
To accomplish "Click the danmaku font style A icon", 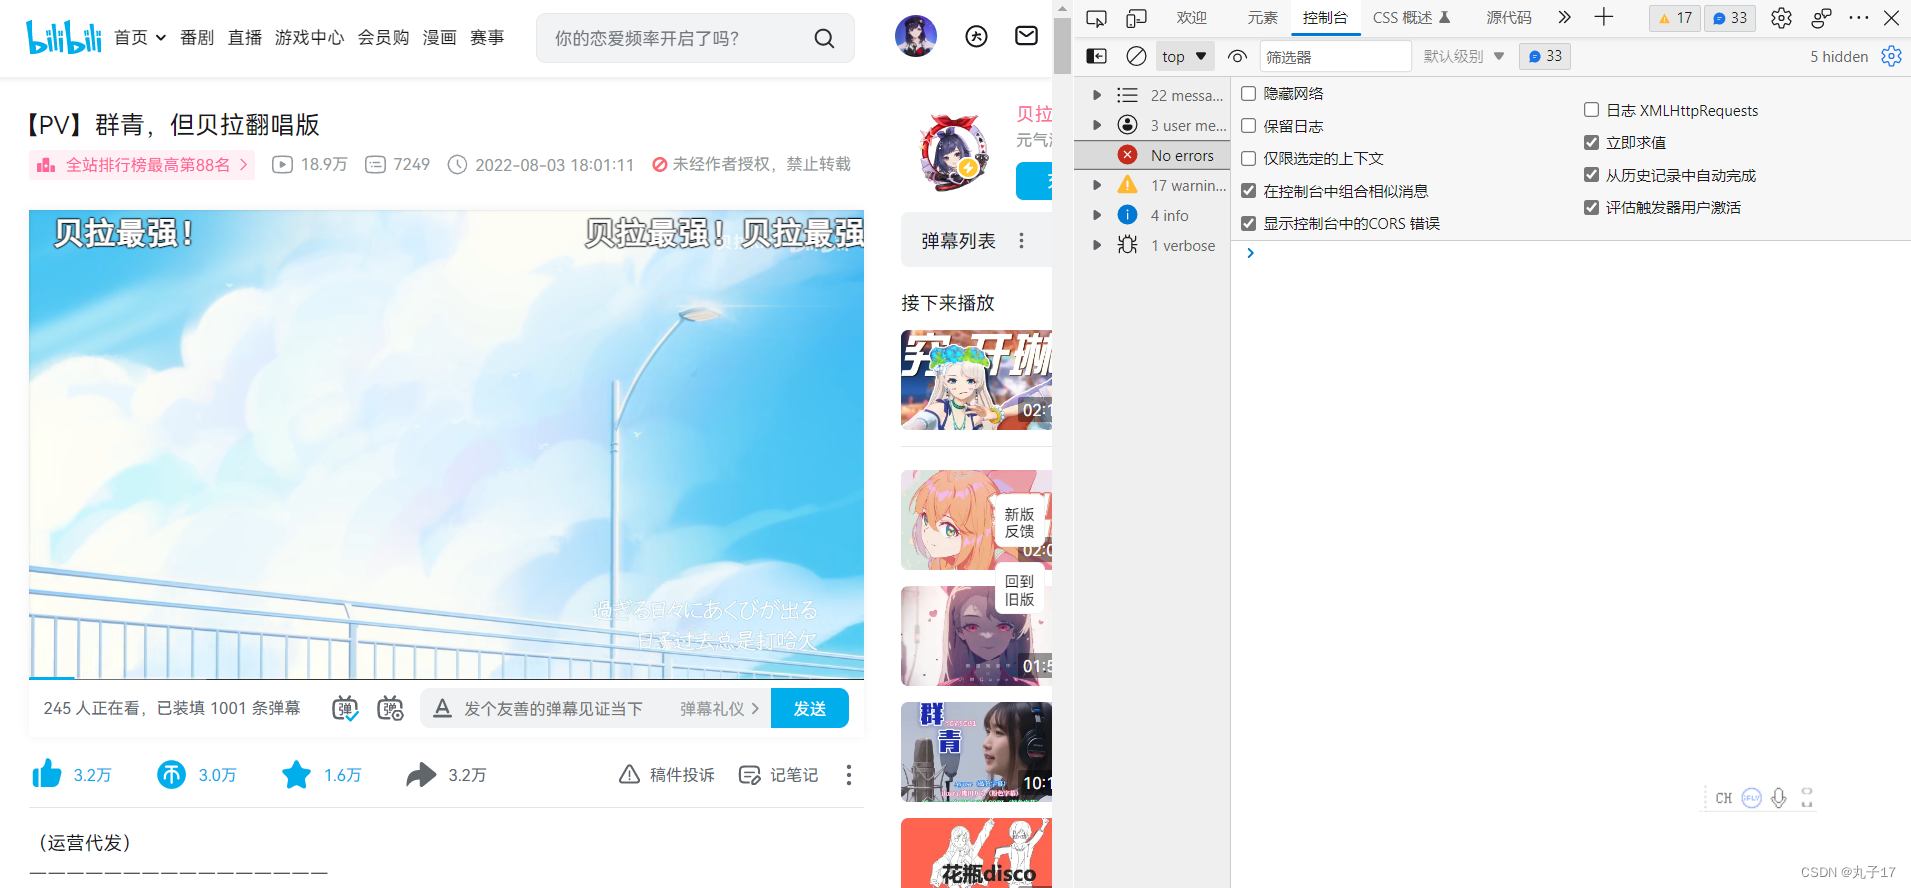I will (442, 708).
